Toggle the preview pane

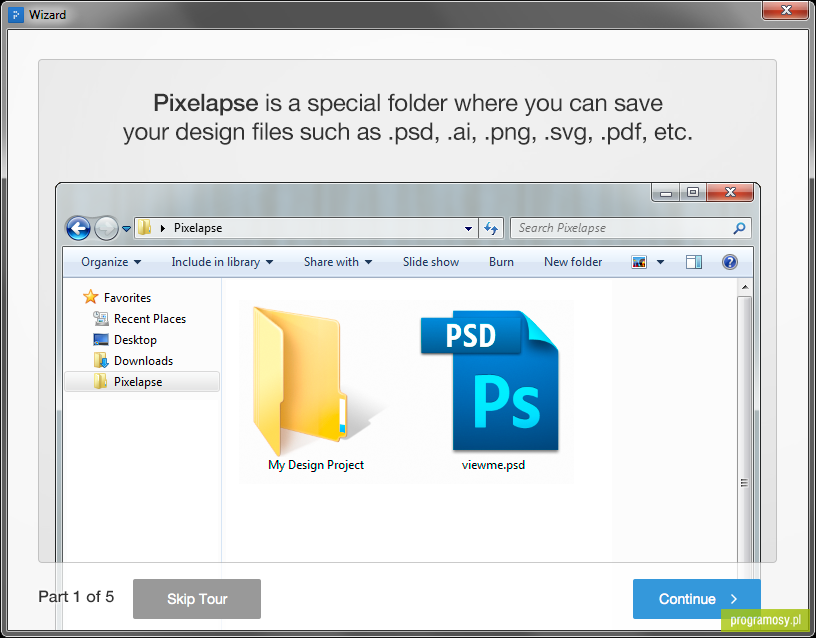(694, 262)
